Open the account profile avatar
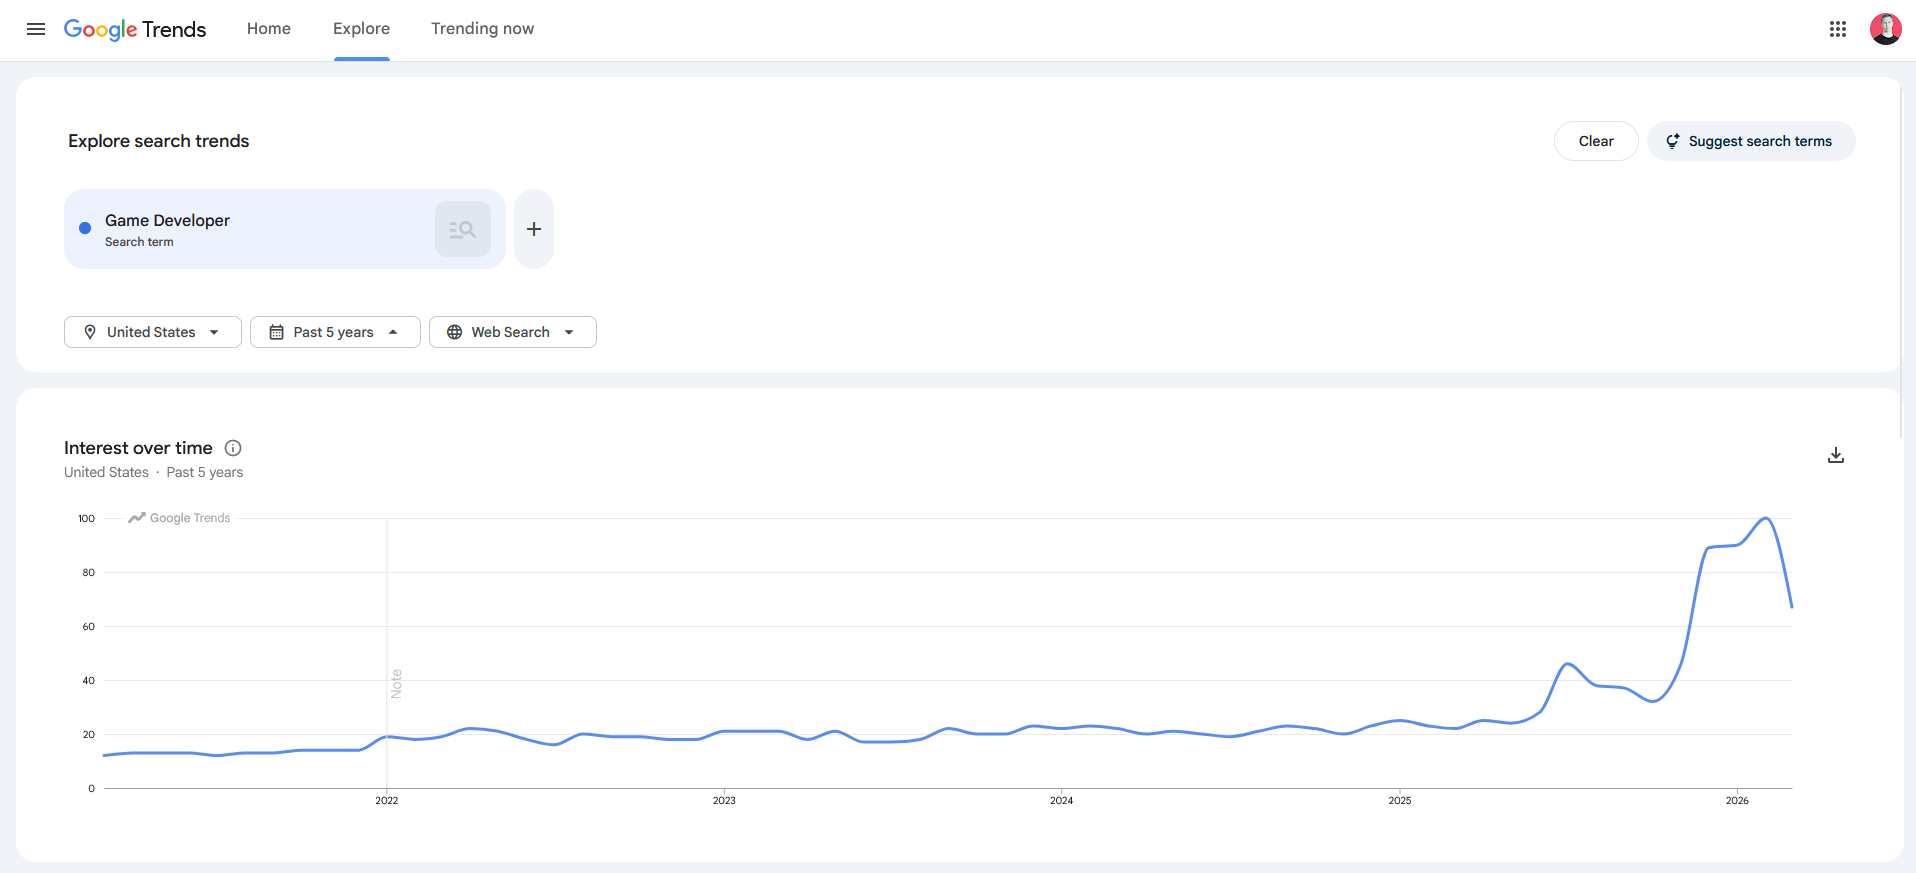This screenshot has height=873, width=1916. (1885, 29)
